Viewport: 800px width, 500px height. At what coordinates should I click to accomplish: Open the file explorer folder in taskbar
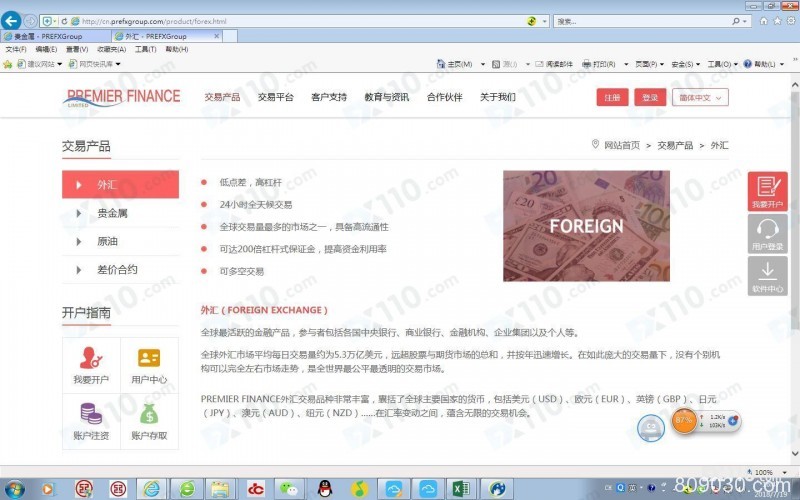tap(220, 489)
